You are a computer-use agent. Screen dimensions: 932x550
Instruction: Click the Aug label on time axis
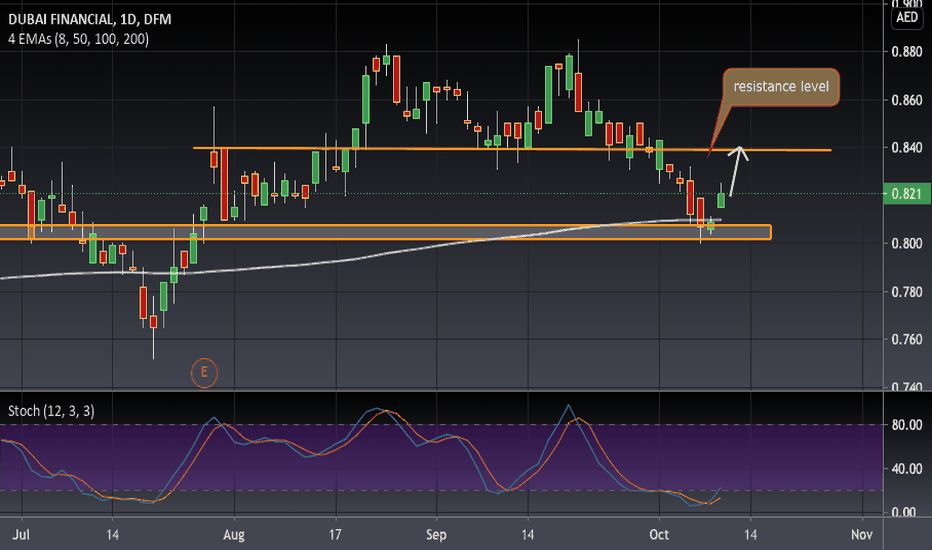[x=234, y=535]
